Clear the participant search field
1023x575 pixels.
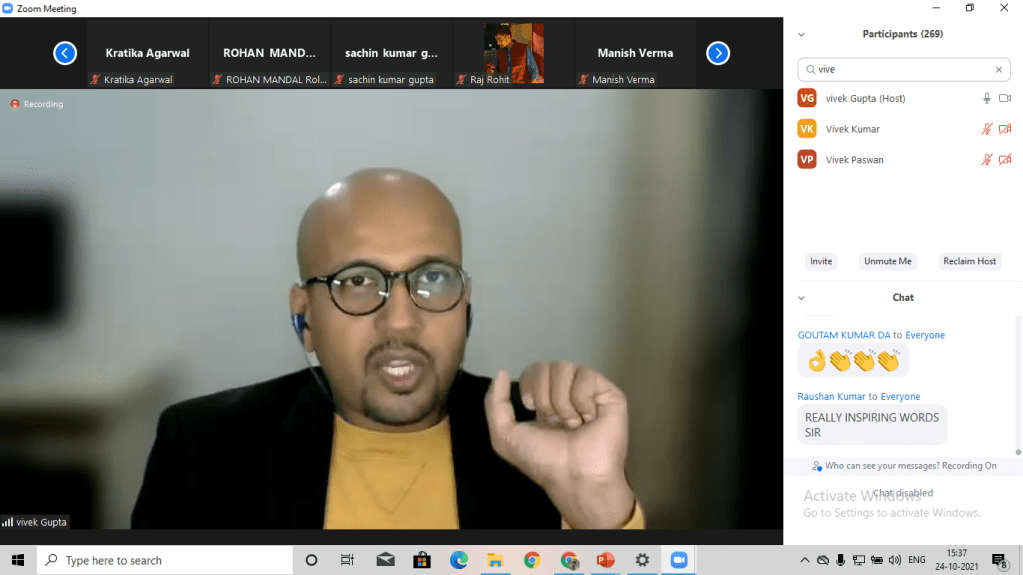point(998,70)
